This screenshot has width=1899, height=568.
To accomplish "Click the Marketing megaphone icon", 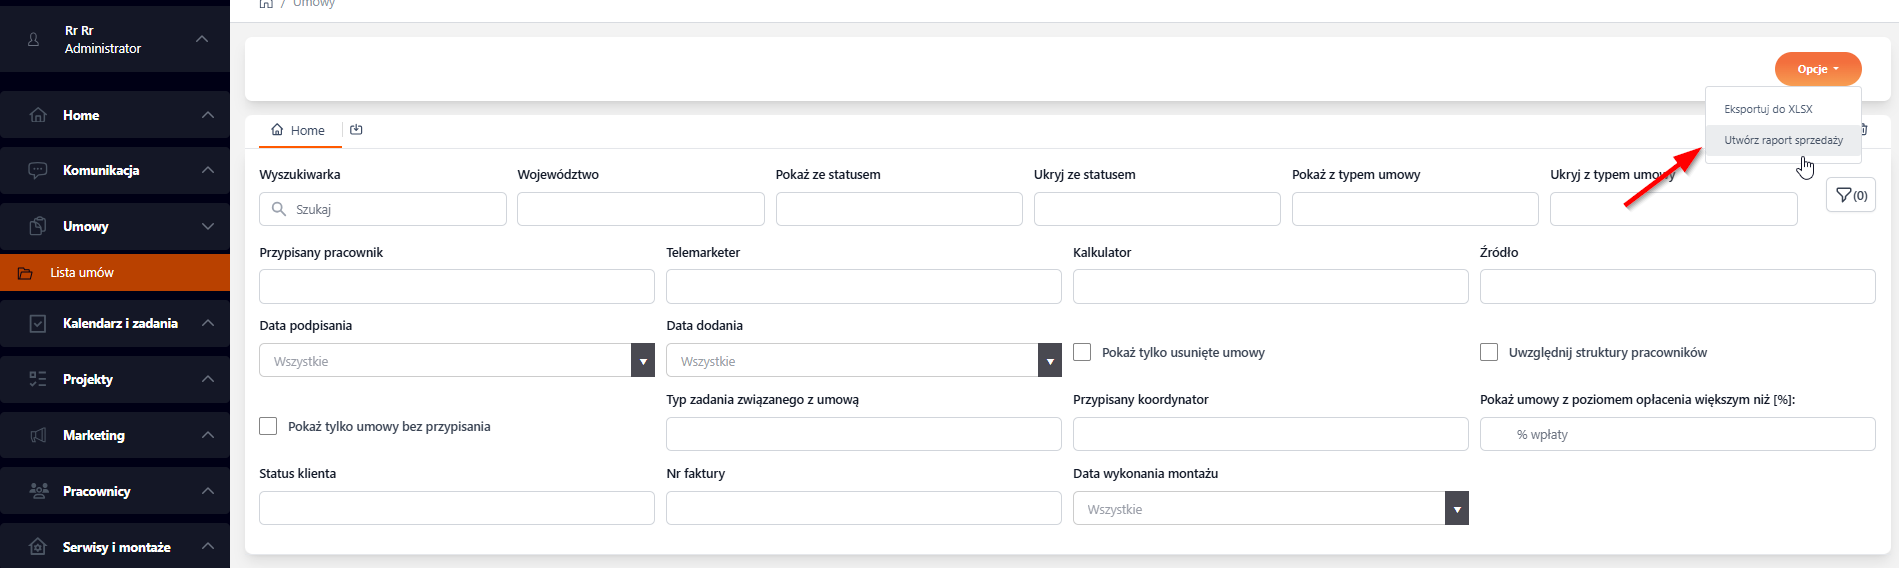I will click(38, 435).
